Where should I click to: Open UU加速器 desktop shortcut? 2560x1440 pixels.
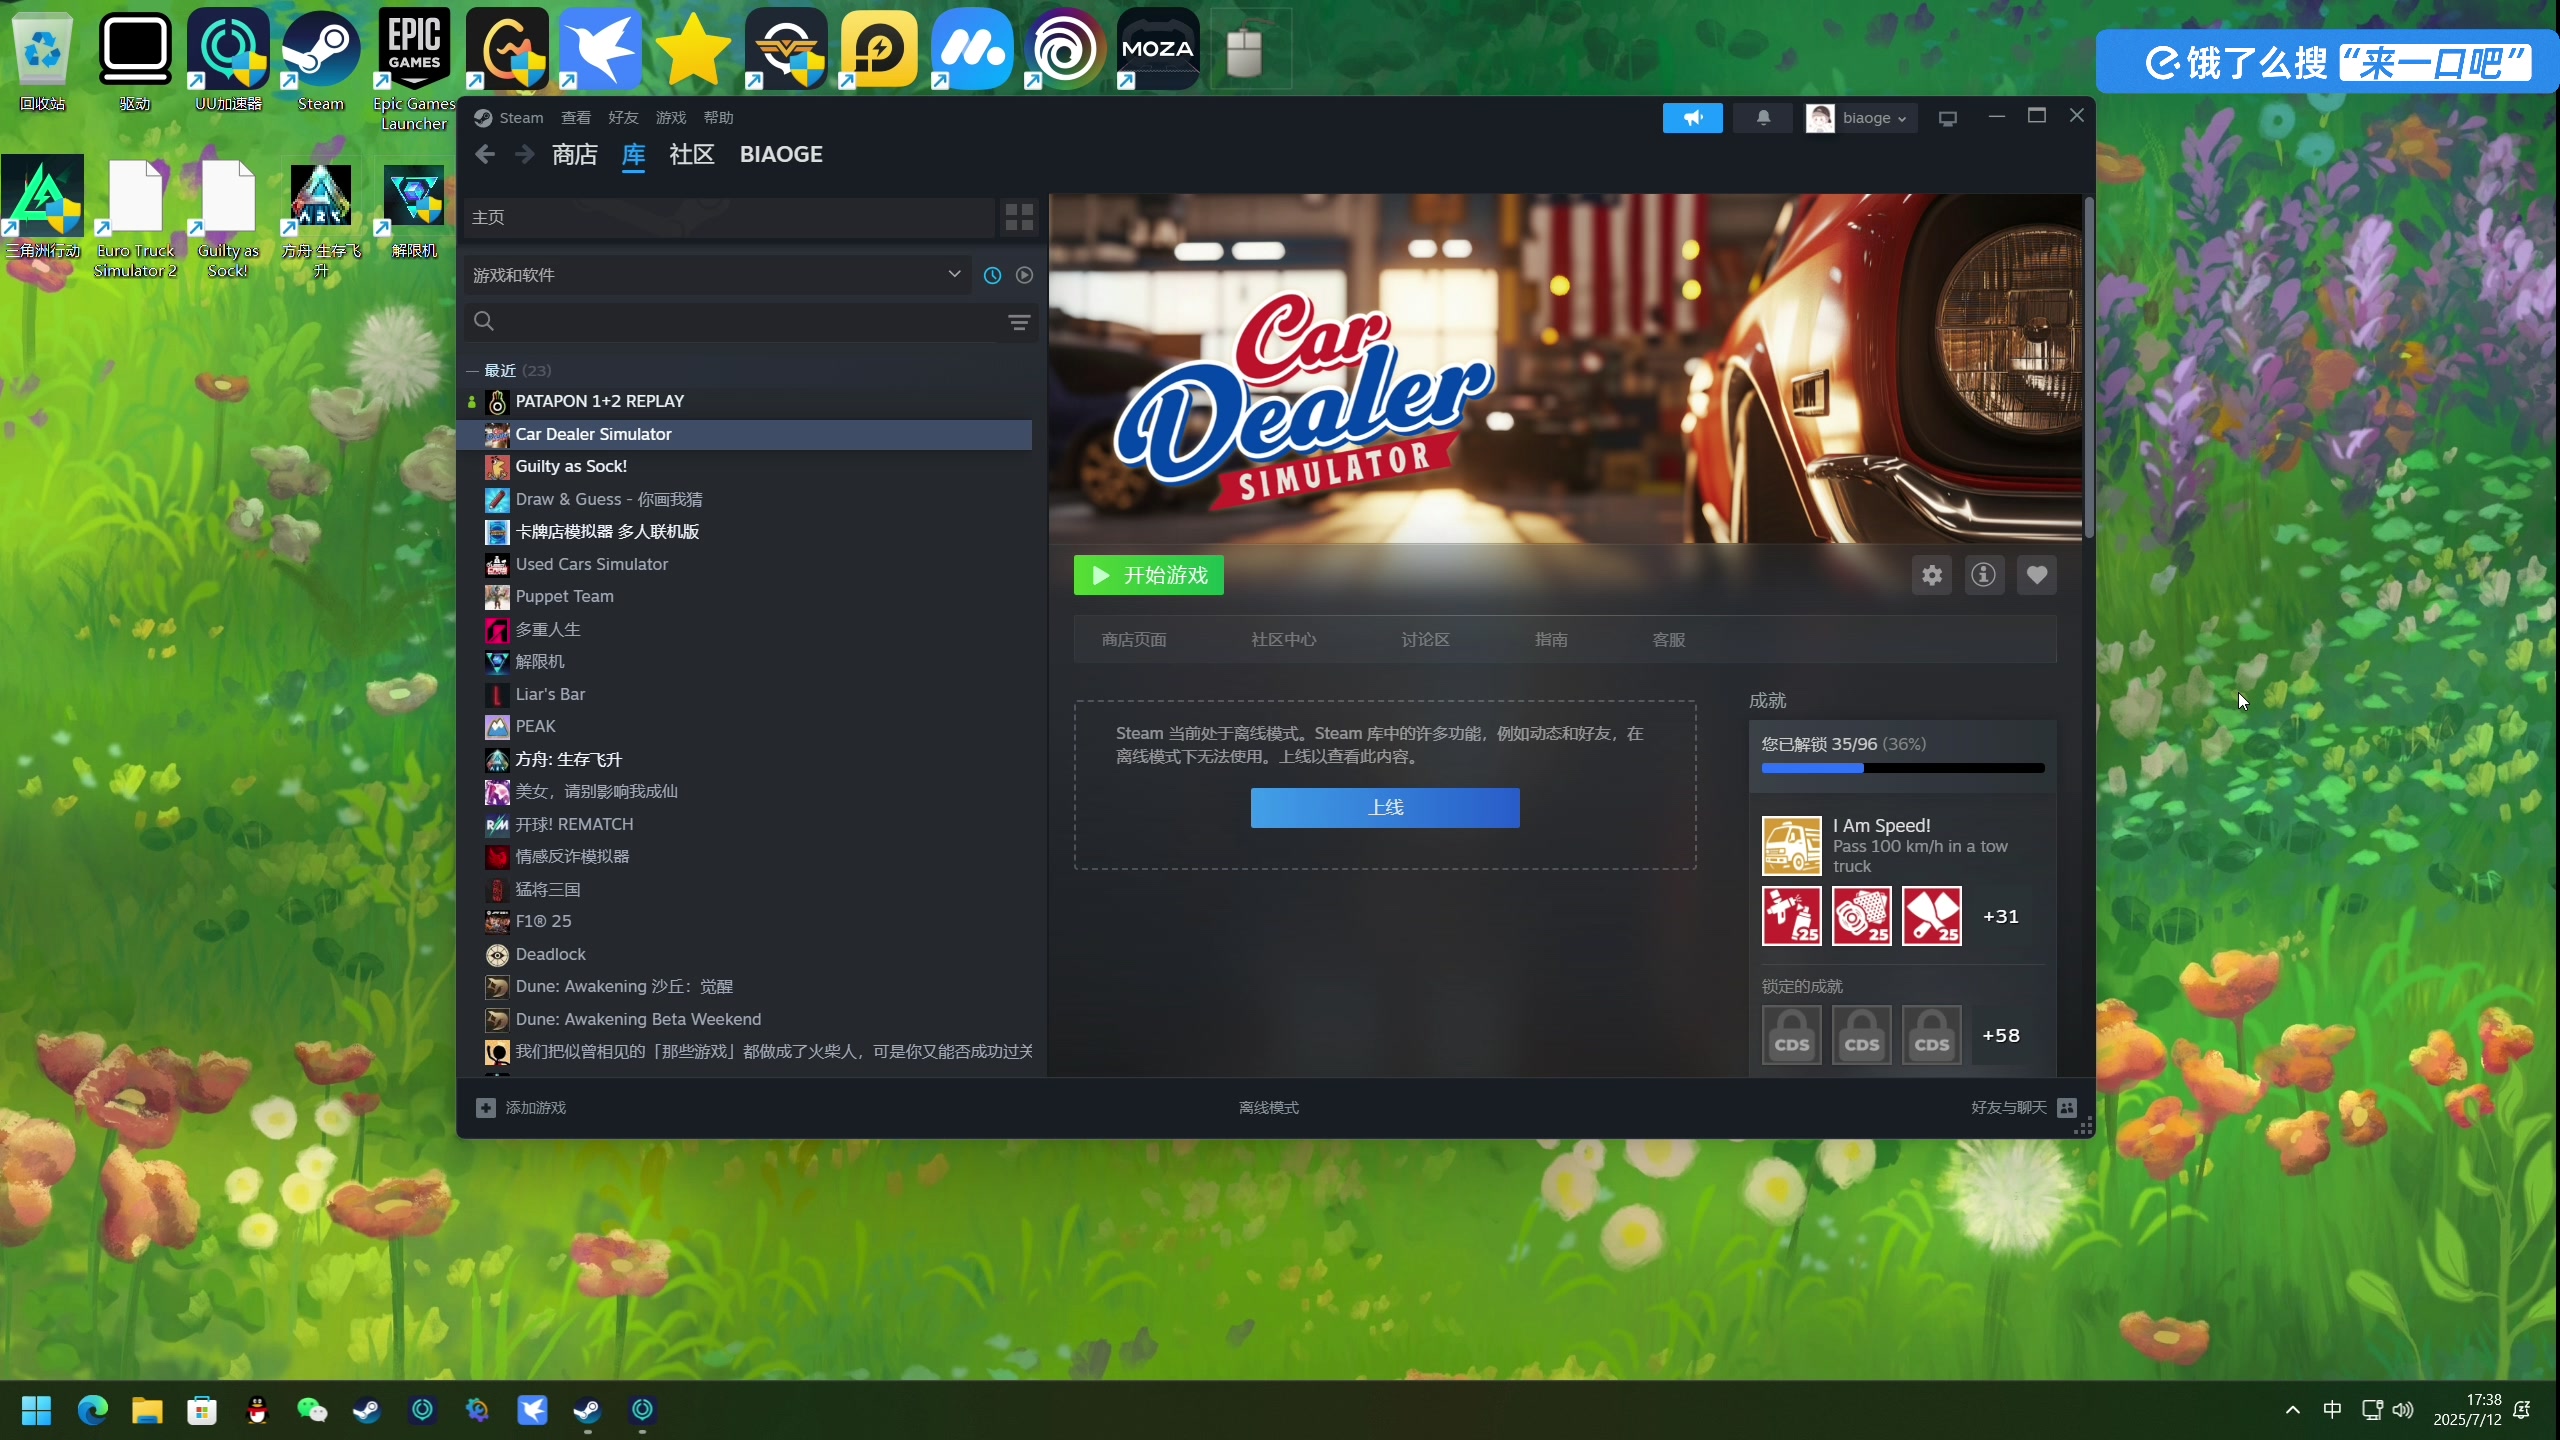pyautogui.click(x=228, y=60)
